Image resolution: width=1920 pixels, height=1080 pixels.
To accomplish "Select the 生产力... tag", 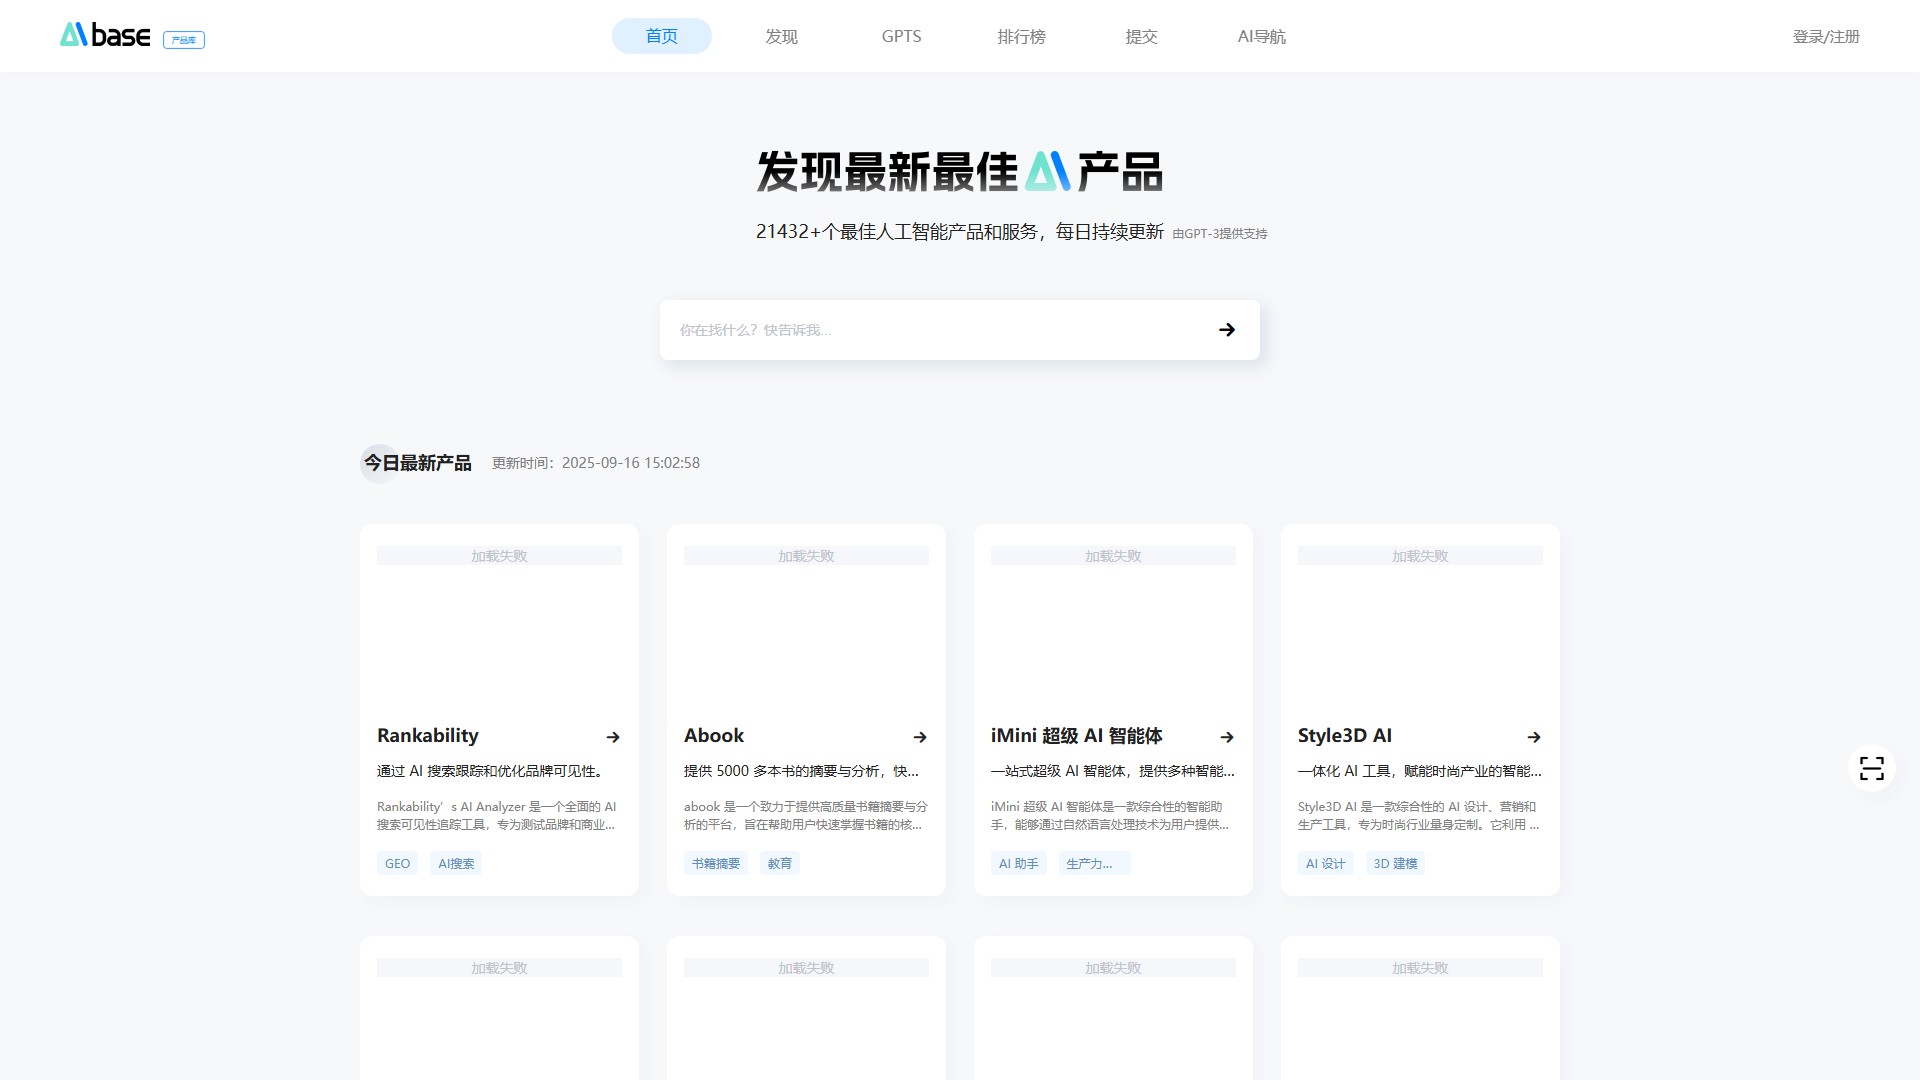I will pos(1094,863).
